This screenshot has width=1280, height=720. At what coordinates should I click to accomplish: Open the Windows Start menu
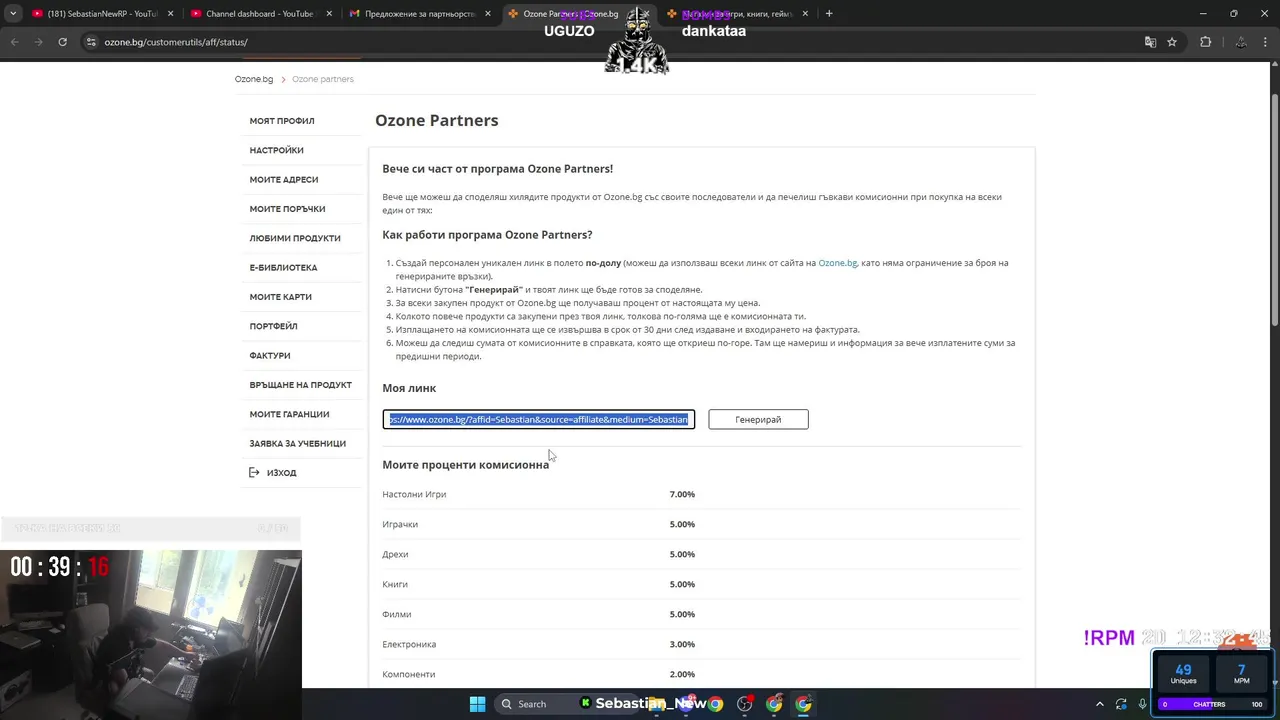click(x=477, y=704)
